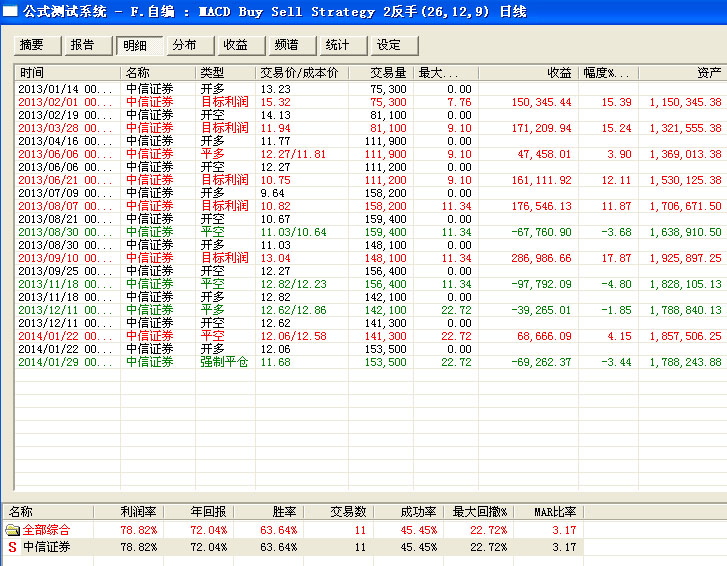Sort summary by 胜率 header
The image size is (727, 566).
pyautogui.click(x=269, y=512)
